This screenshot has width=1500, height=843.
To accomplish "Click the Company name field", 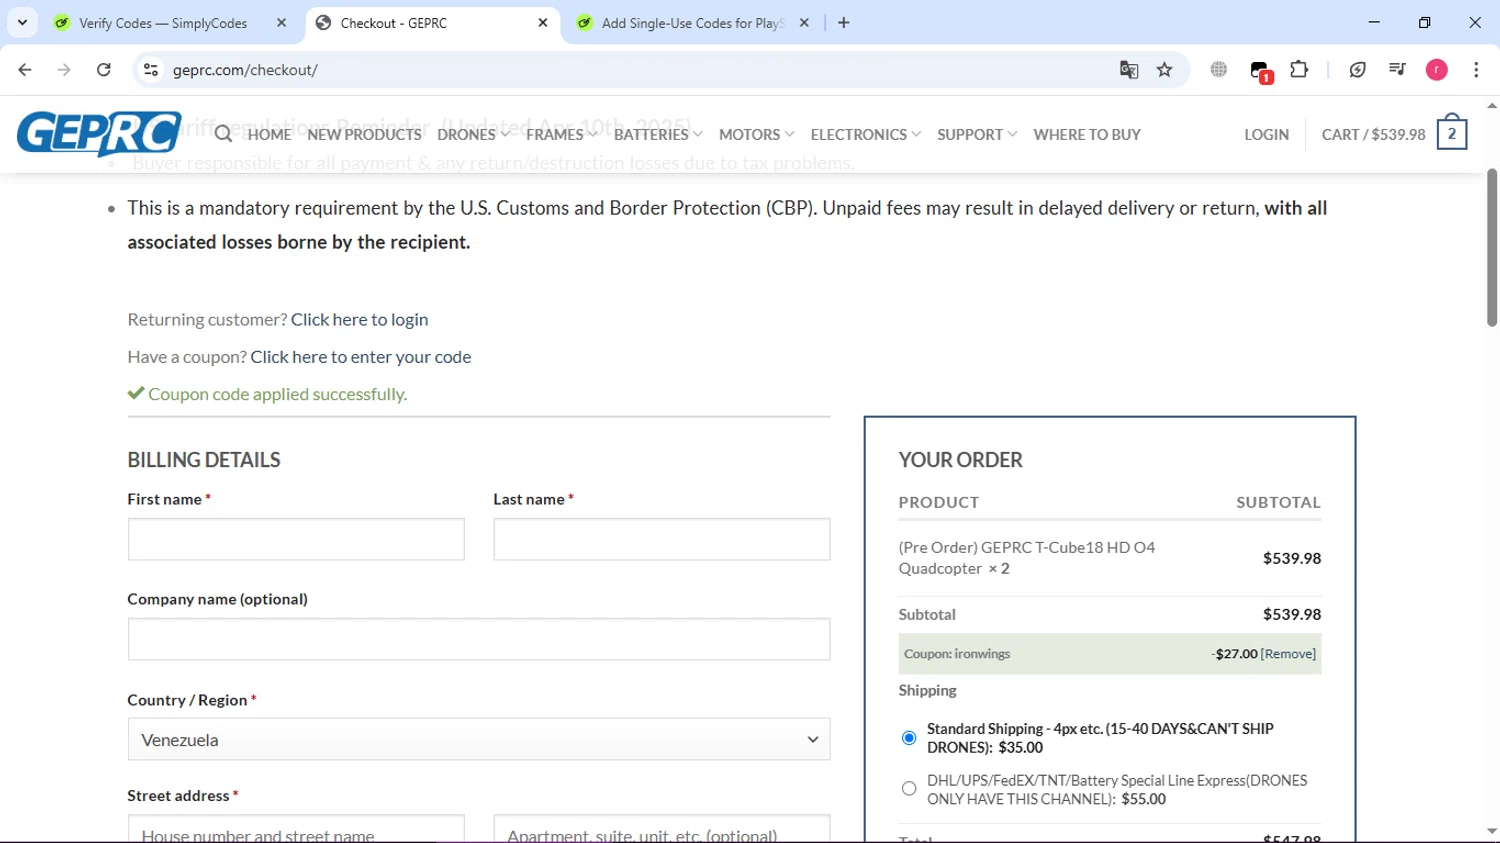I will click(x=479, y=639).
